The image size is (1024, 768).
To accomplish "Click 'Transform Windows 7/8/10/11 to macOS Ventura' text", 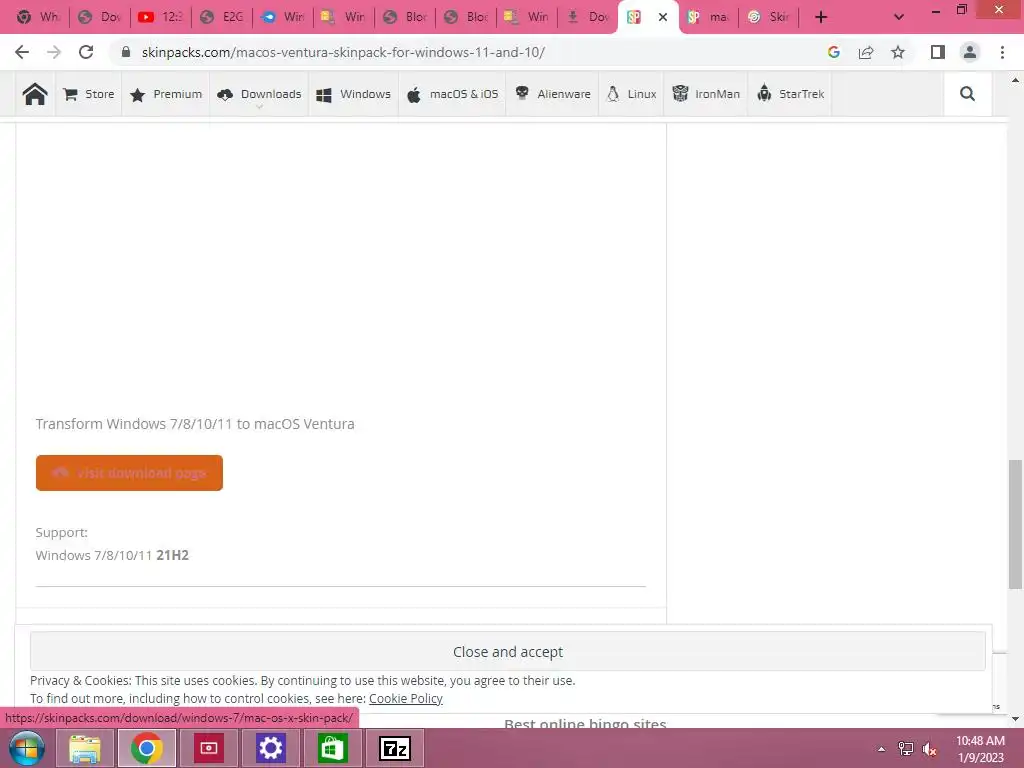I will pos(195,424).
